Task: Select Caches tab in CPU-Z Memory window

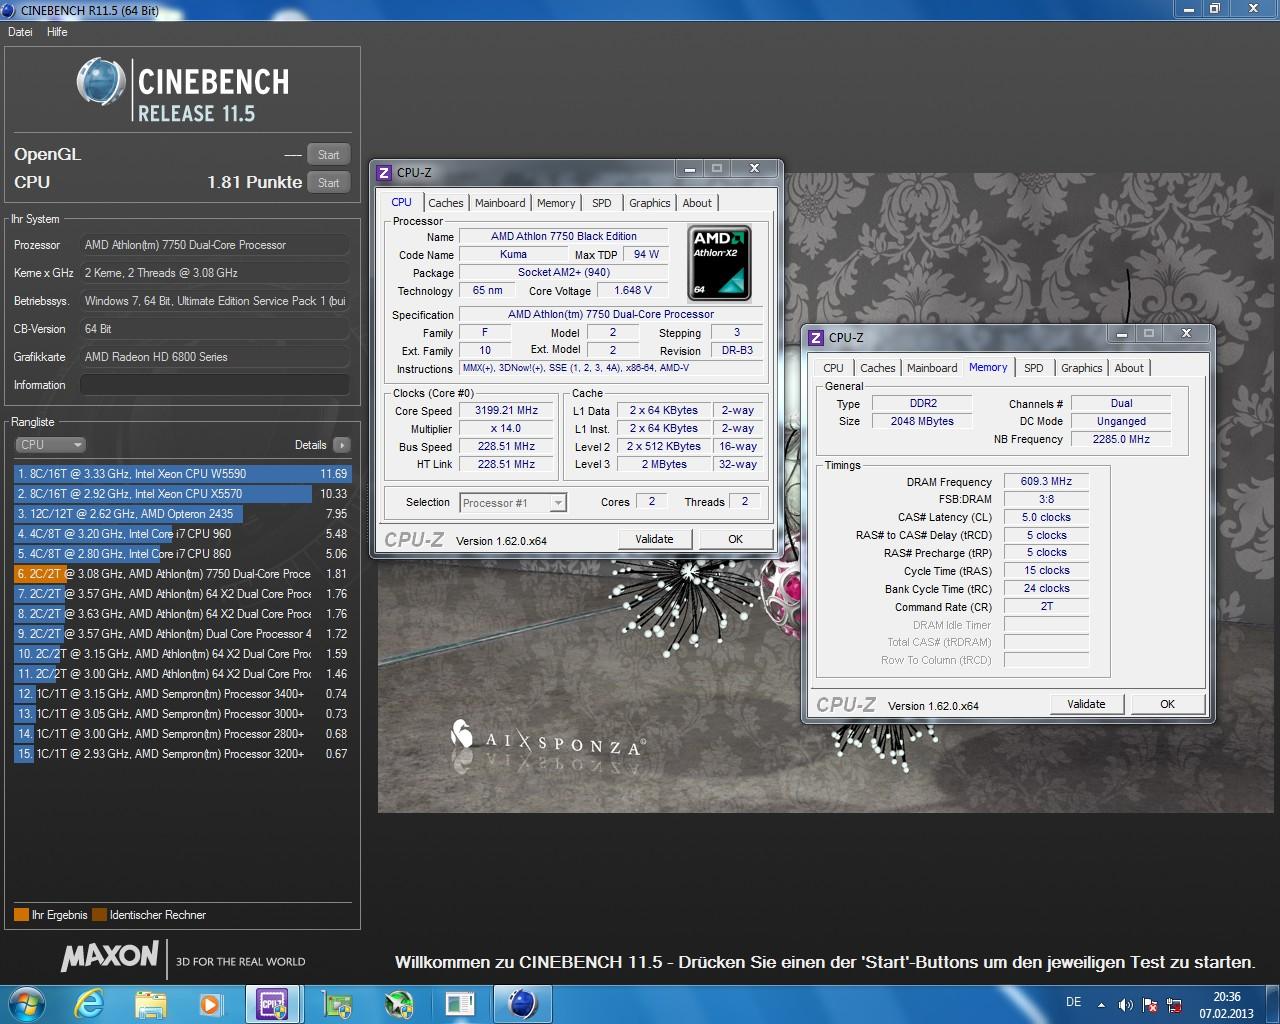Action: click(x=877, y=368)
